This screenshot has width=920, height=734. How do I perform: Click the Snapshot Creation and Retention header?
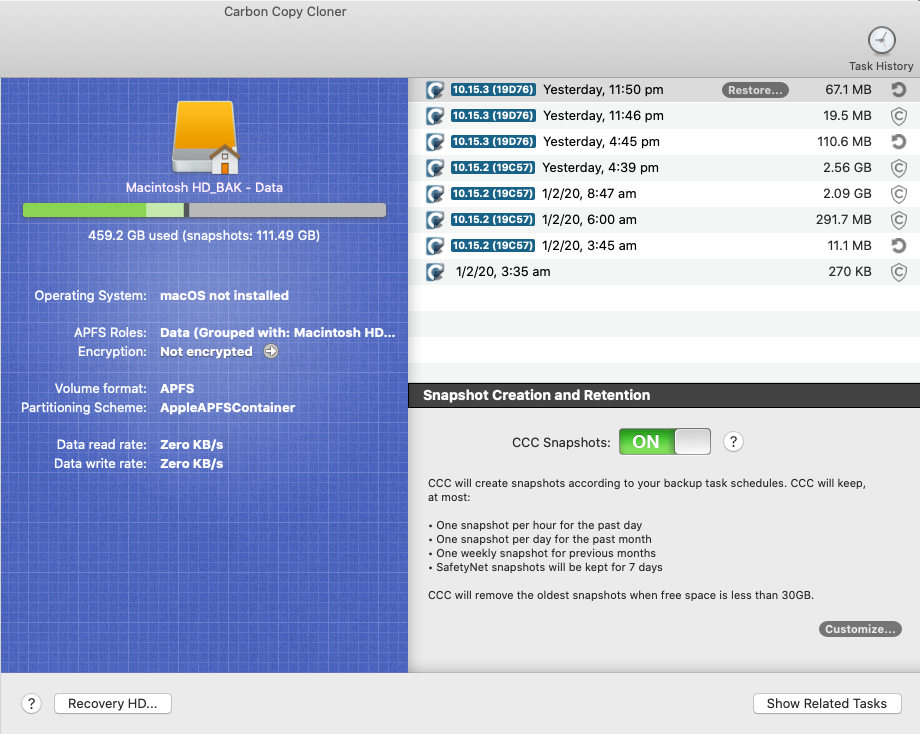pos(536,395)
